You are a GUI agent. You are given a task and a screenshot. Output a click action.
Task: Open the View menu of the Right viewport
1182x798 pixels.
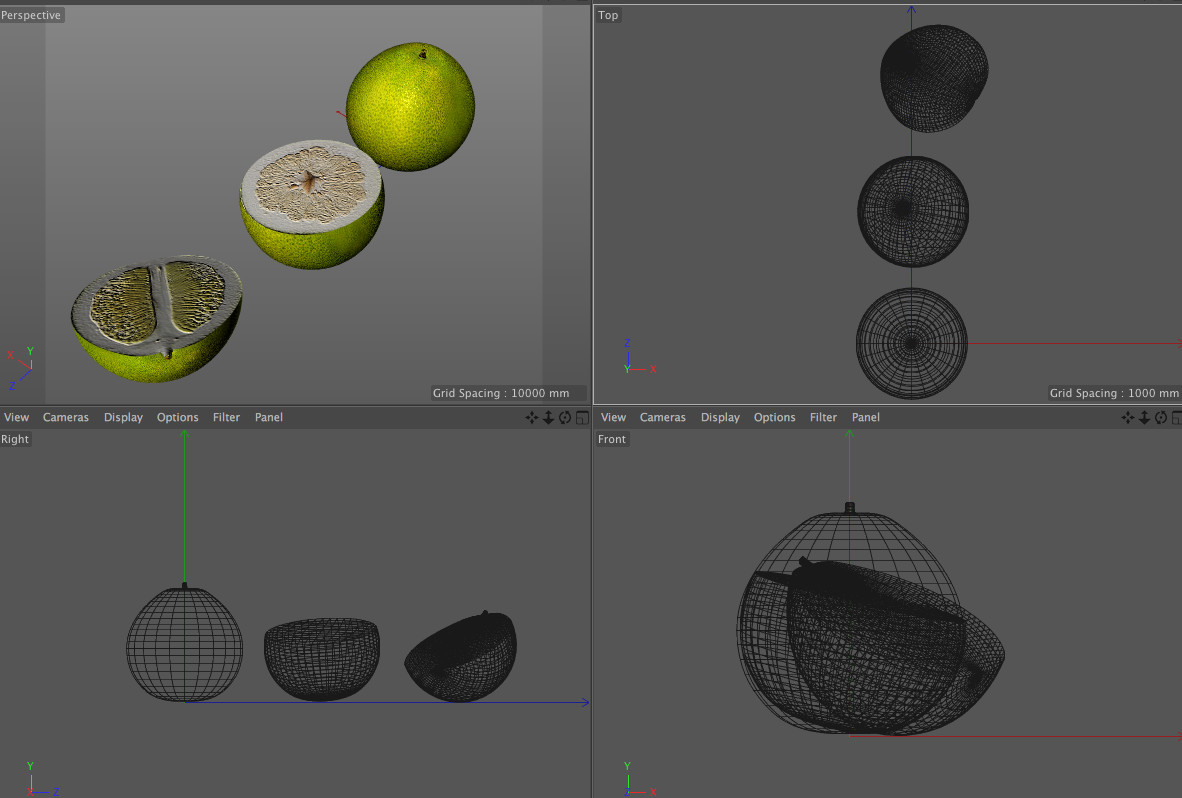(17, 417)
